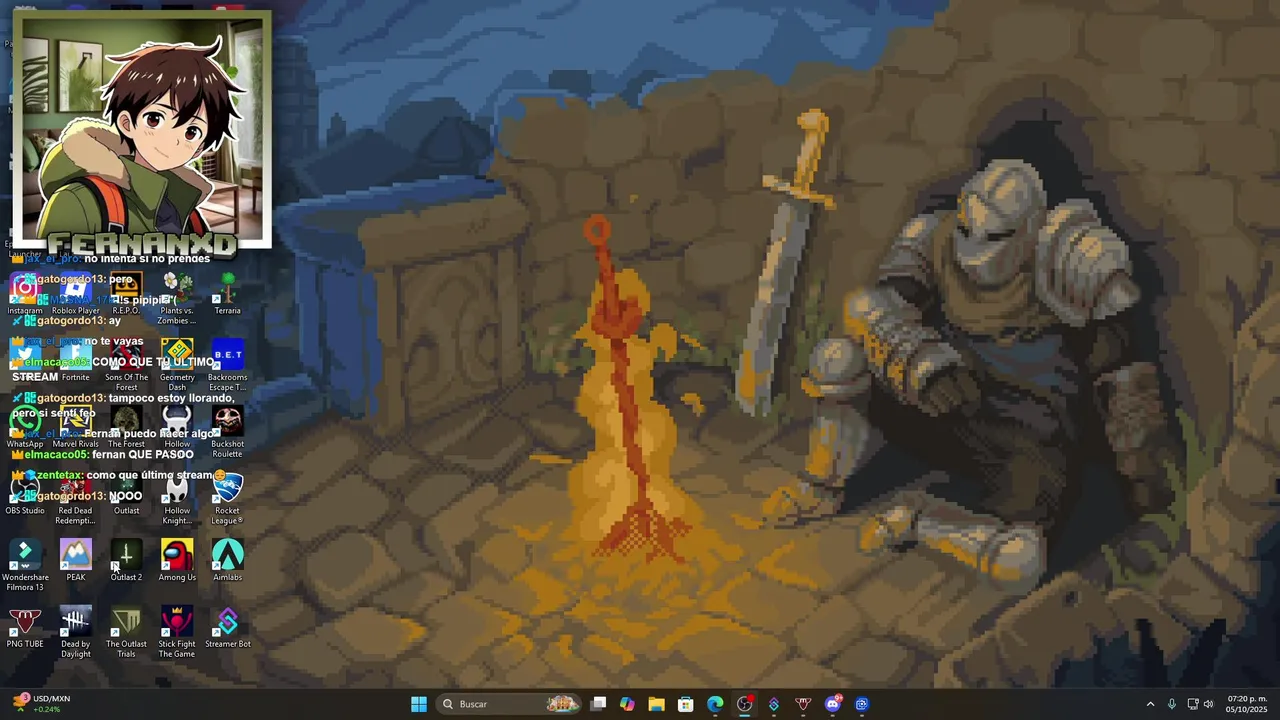This screenshot has height=720, width=1280.
Task: Select the Dead by Daylight icon
Action: pos(76,633)
